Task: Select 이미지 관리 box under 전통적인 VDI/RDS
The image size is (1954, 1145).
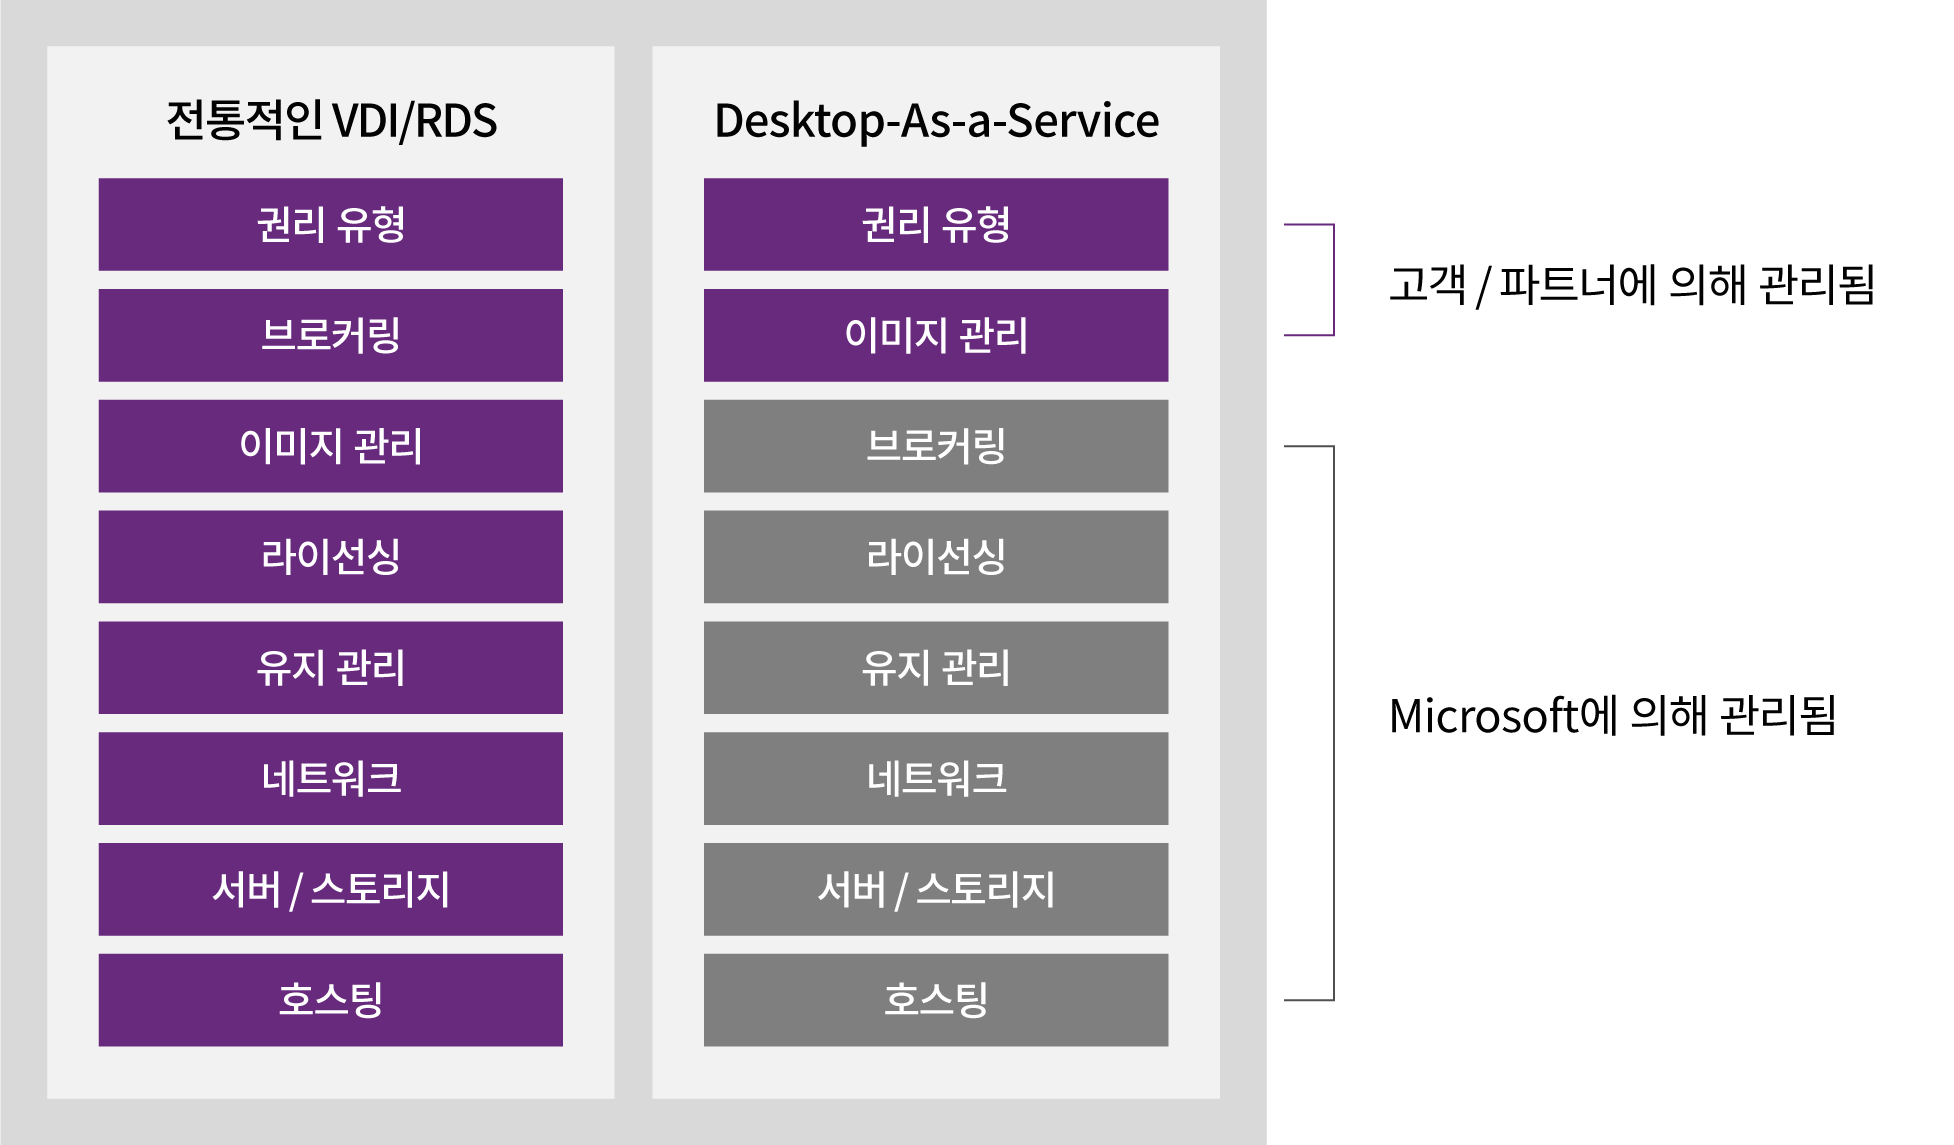Action: (331, 446)
